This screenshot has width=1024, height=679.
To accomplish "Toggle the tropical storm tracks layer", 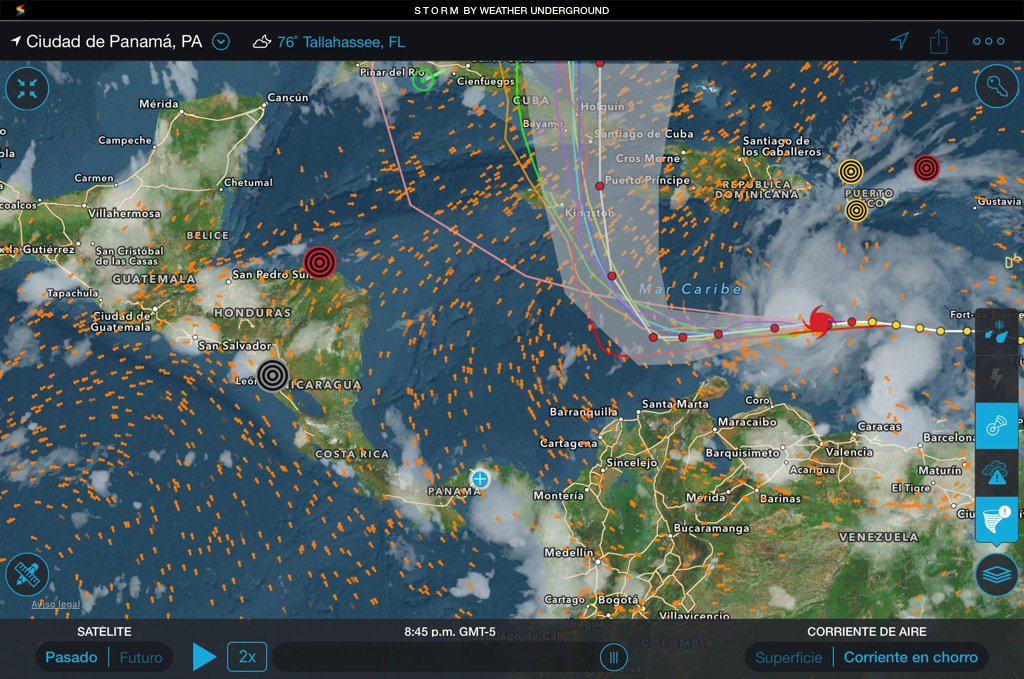I will click(997, 519).
